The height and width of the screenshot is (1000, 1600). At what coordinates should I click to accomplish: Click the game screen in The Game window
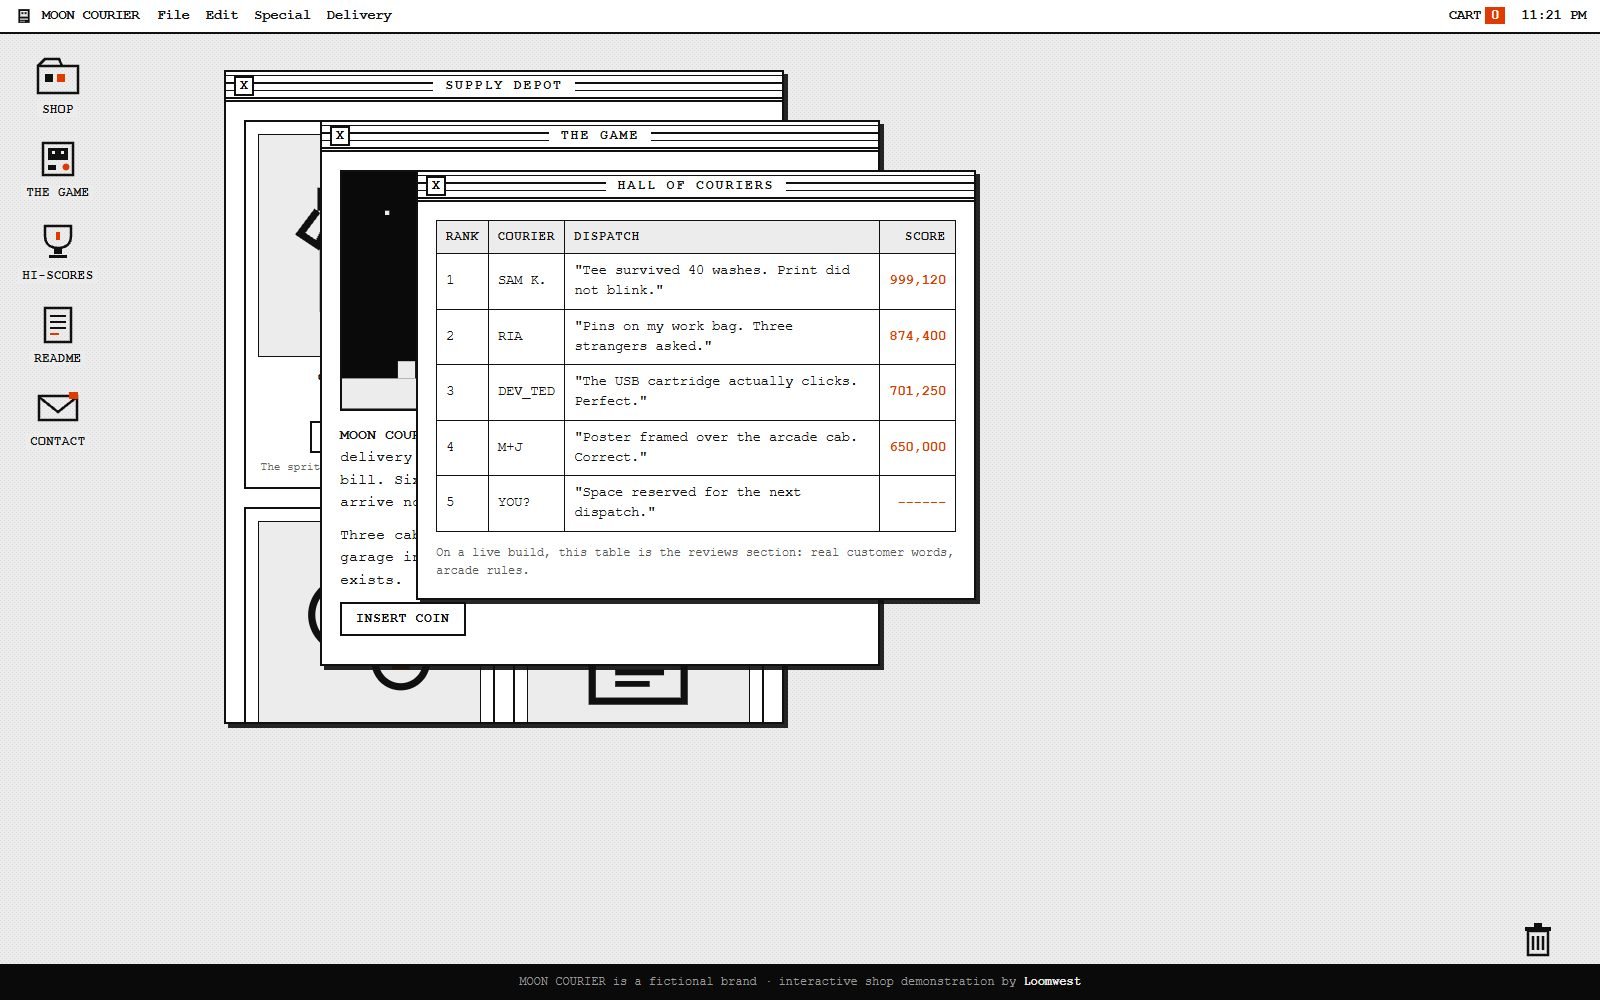pos(379,290)
